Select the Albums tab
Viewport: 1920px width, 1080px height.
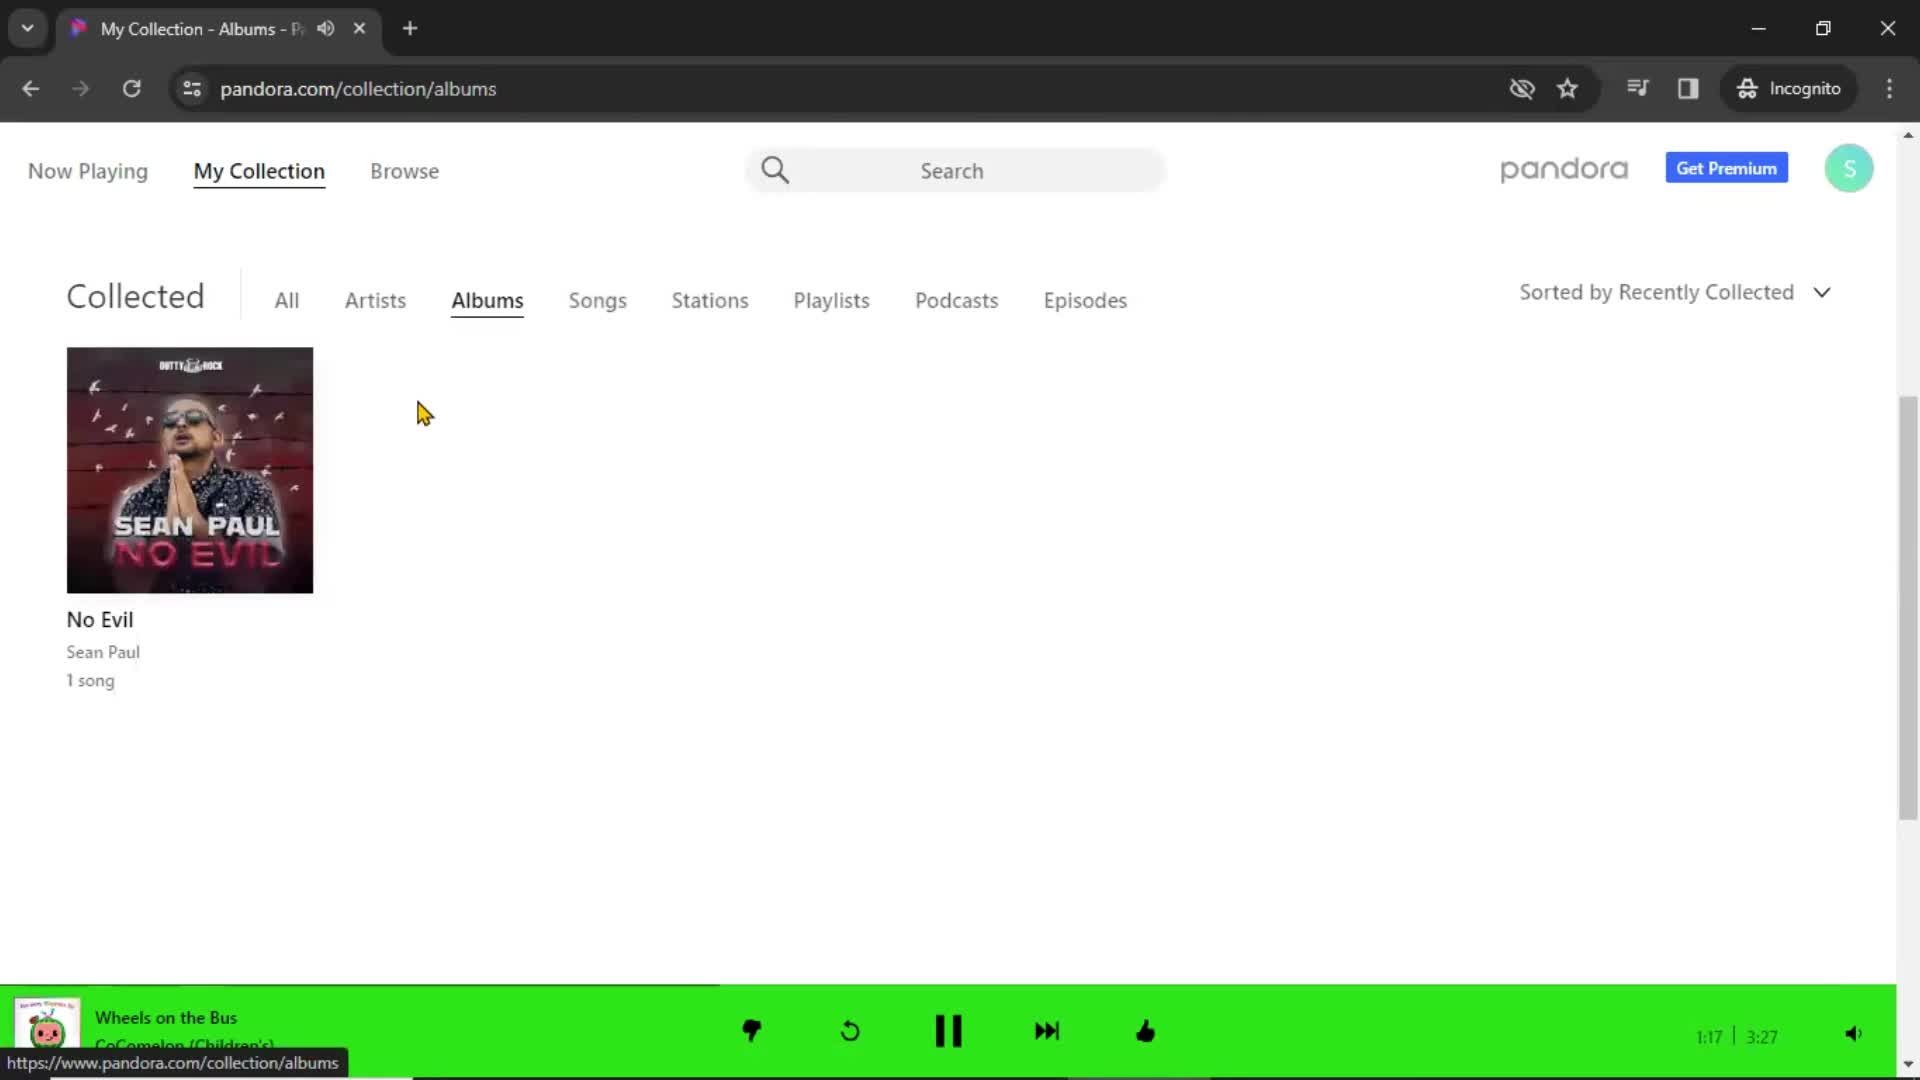488,301
